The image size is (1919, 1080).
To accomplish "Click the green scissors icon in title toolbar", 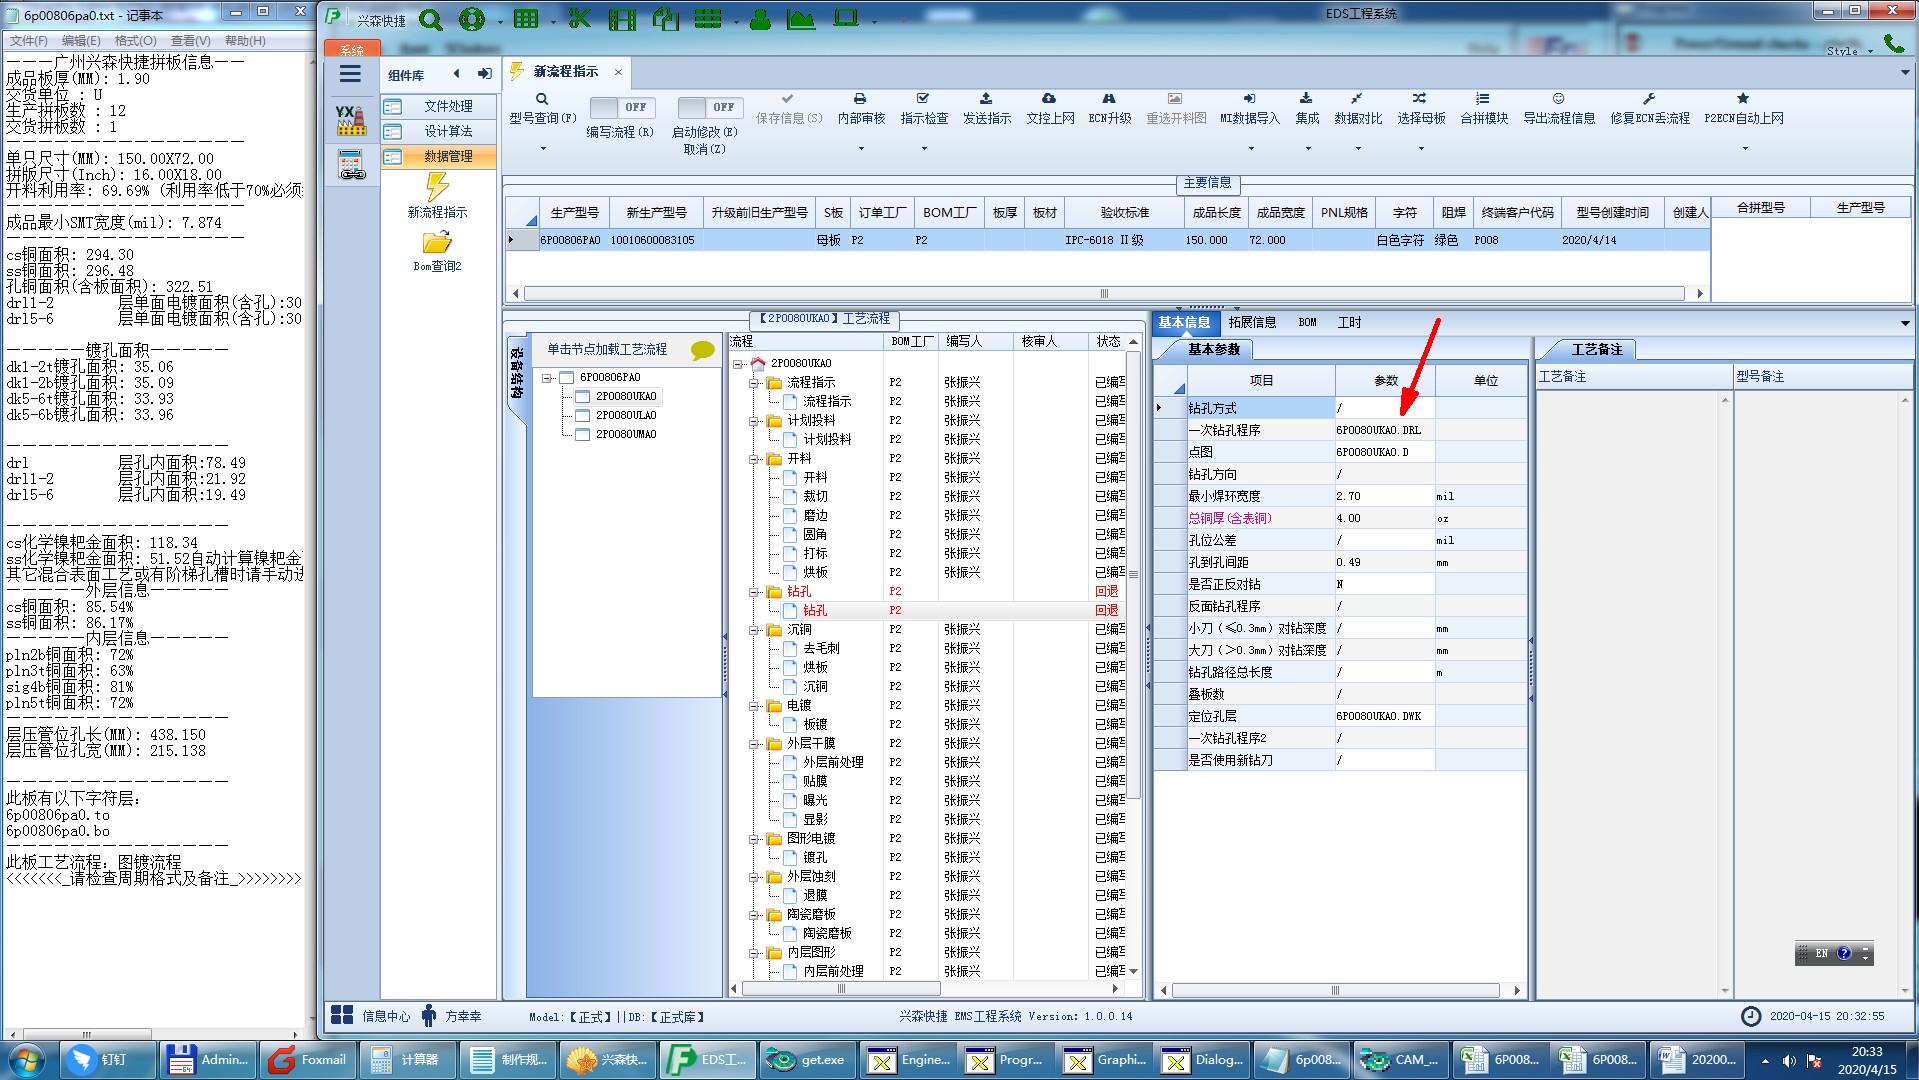I will click(579, 19).
